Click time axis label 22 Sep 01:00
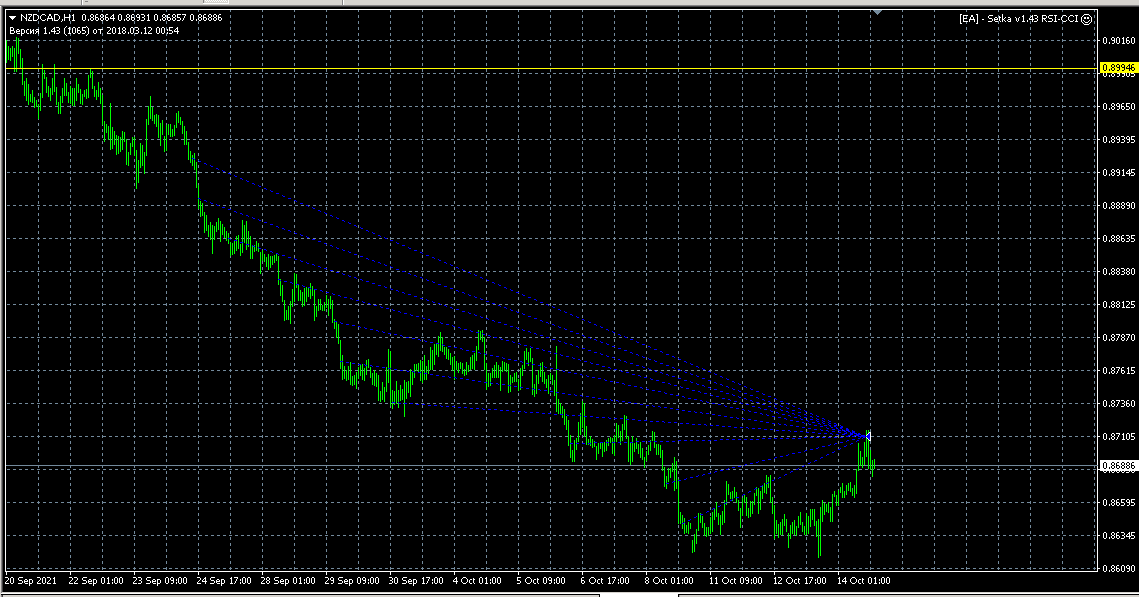Screen dimensions: 1139x597 coord(96,581)
